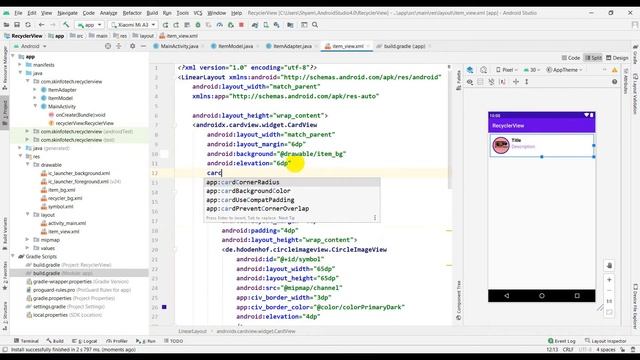Select gradle-wrapper.properties file
Screen dimensions: 640x360
pos(63,281)
